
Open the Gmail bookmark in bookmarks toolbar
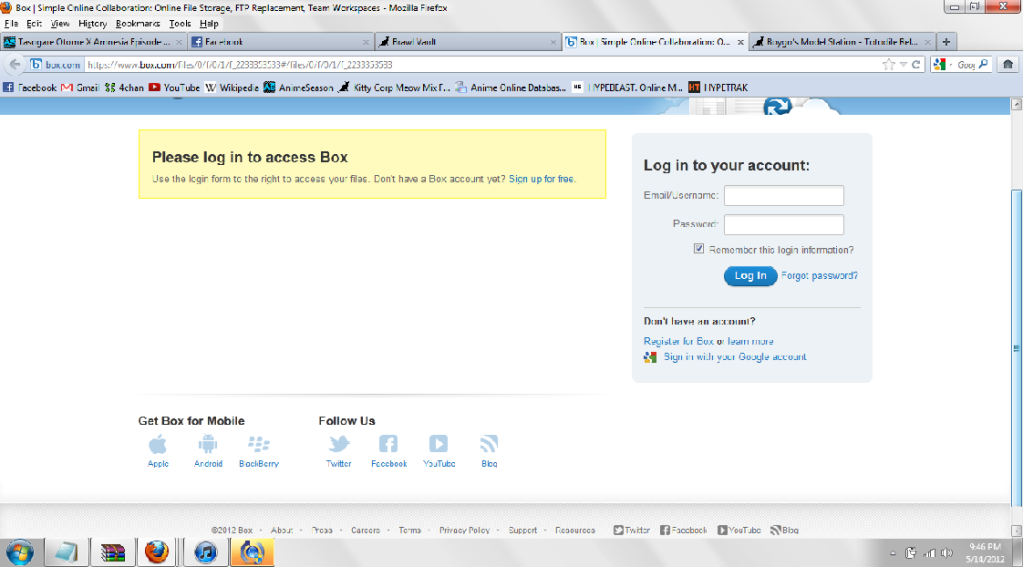point(80,87)
